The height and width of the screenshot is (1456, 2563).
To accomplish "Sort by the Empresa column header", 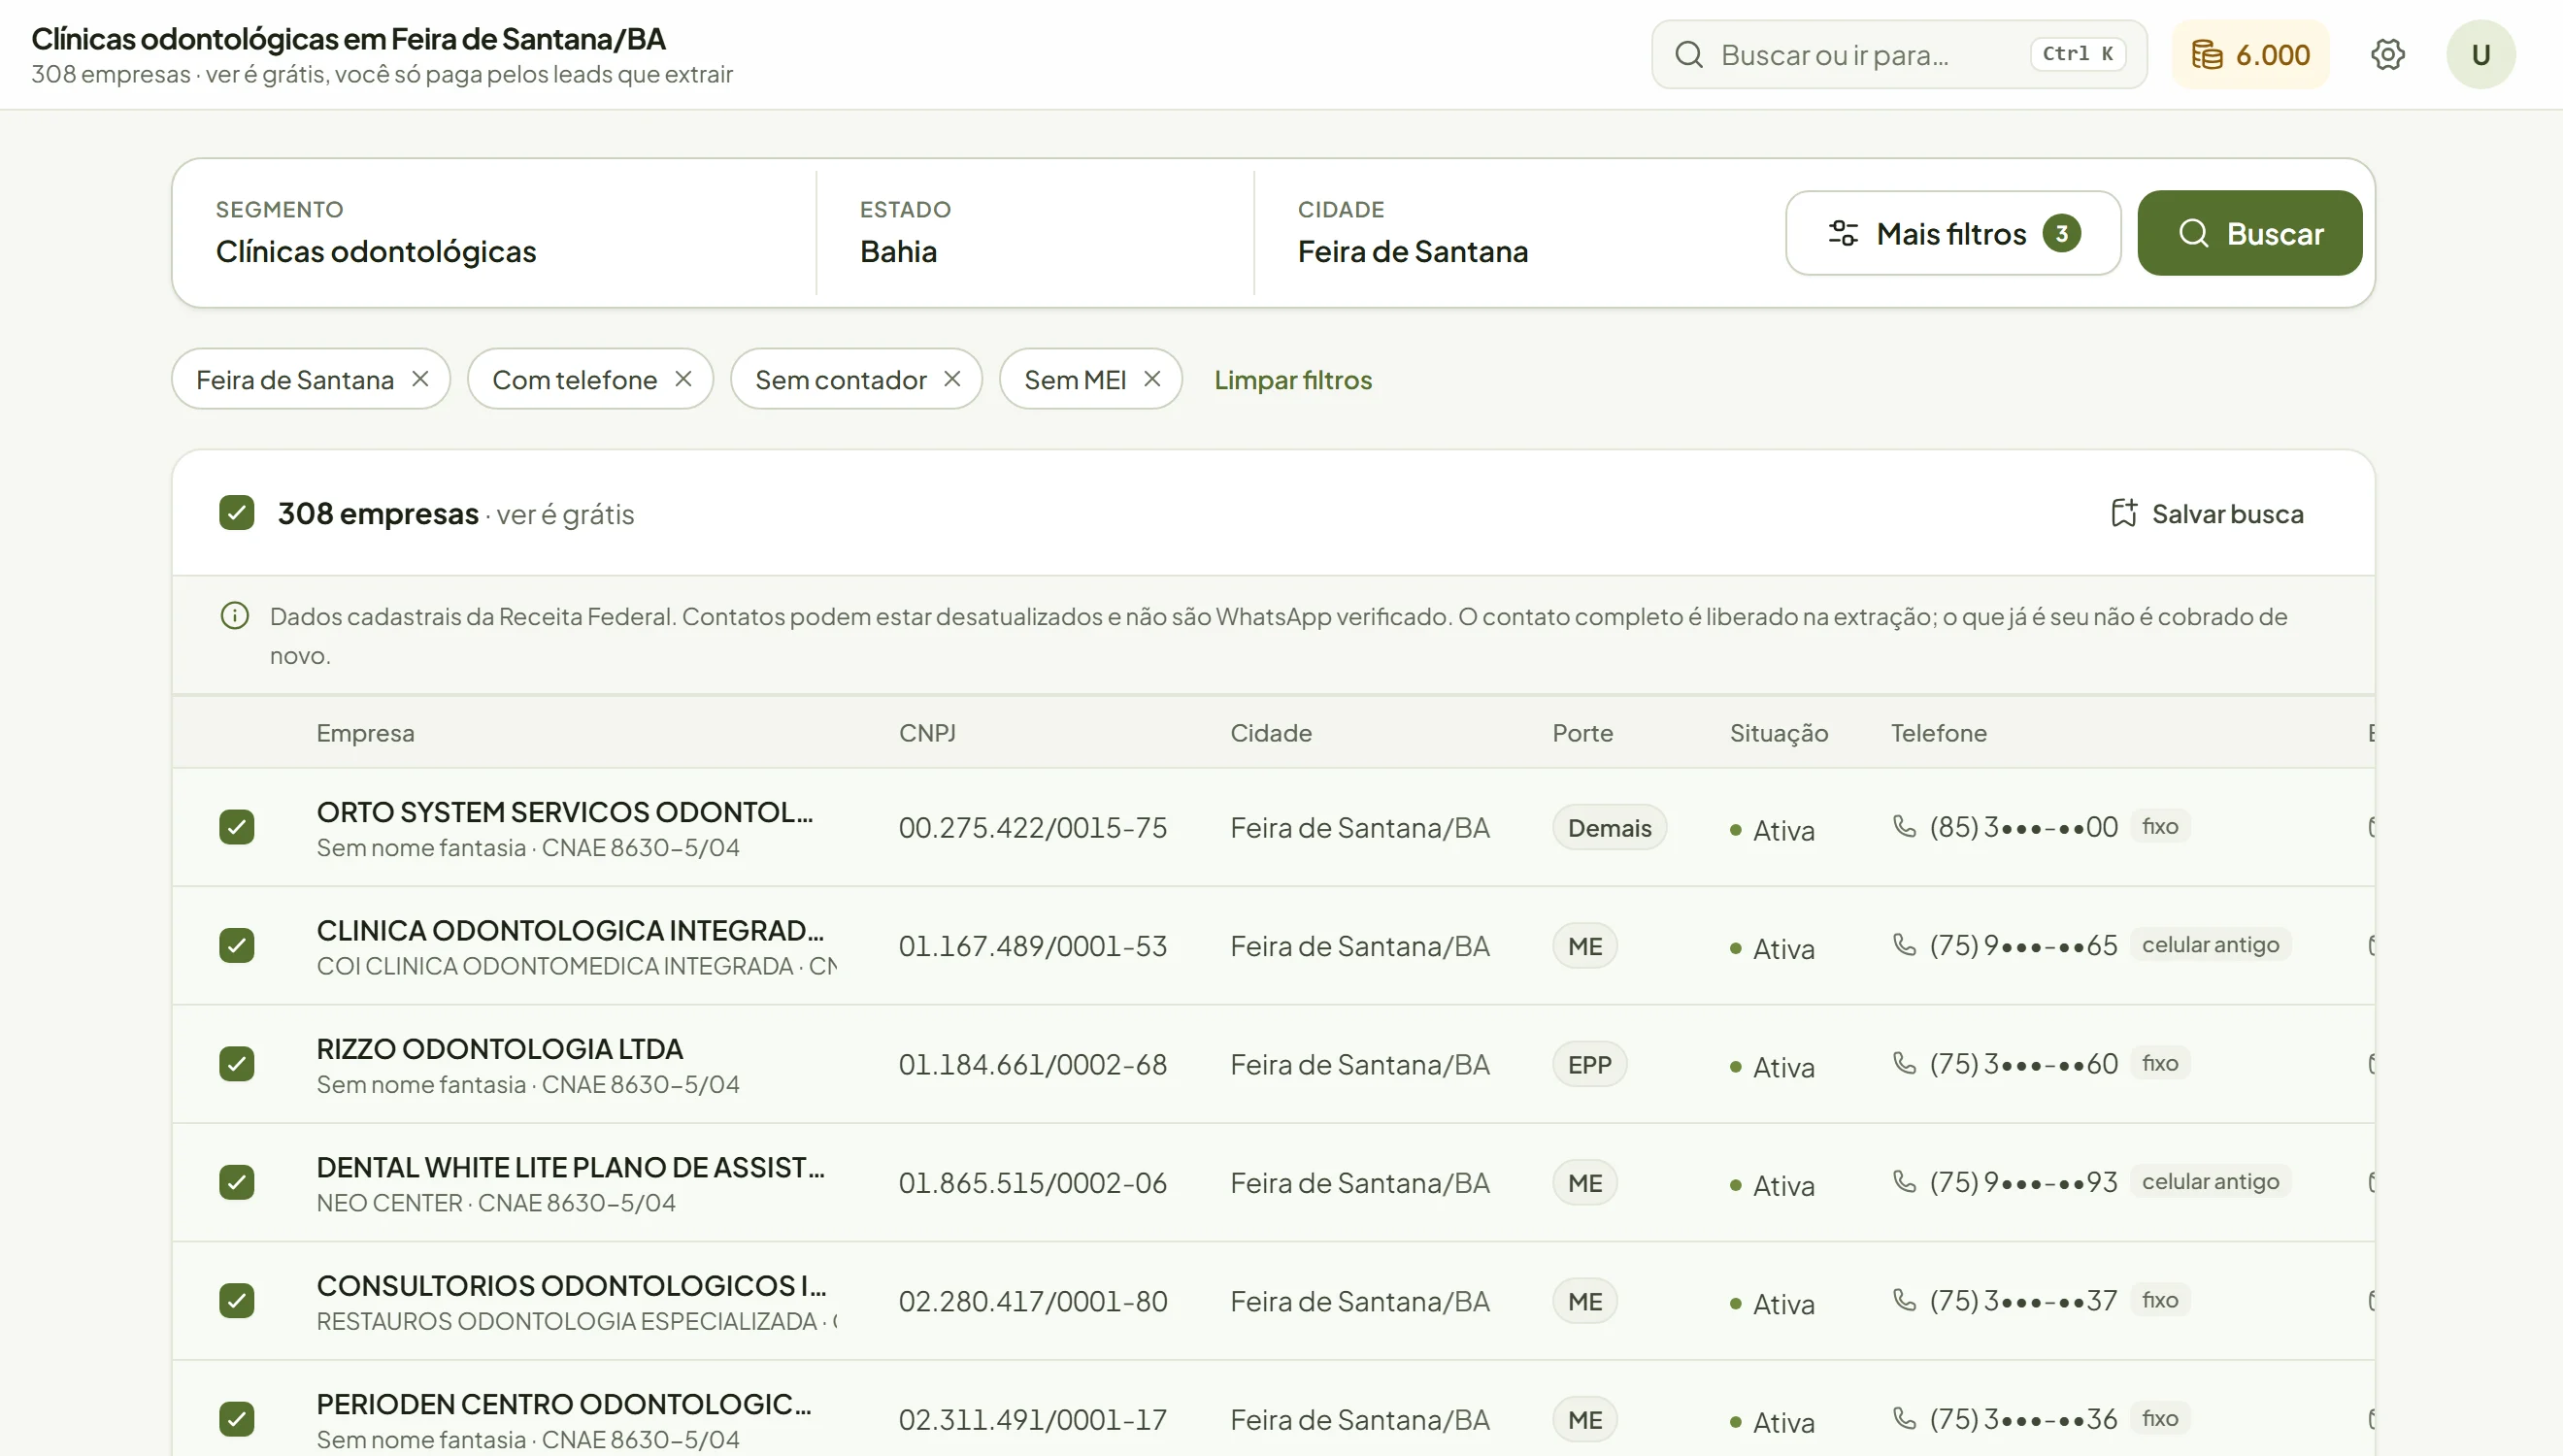I will pos(365,733).
